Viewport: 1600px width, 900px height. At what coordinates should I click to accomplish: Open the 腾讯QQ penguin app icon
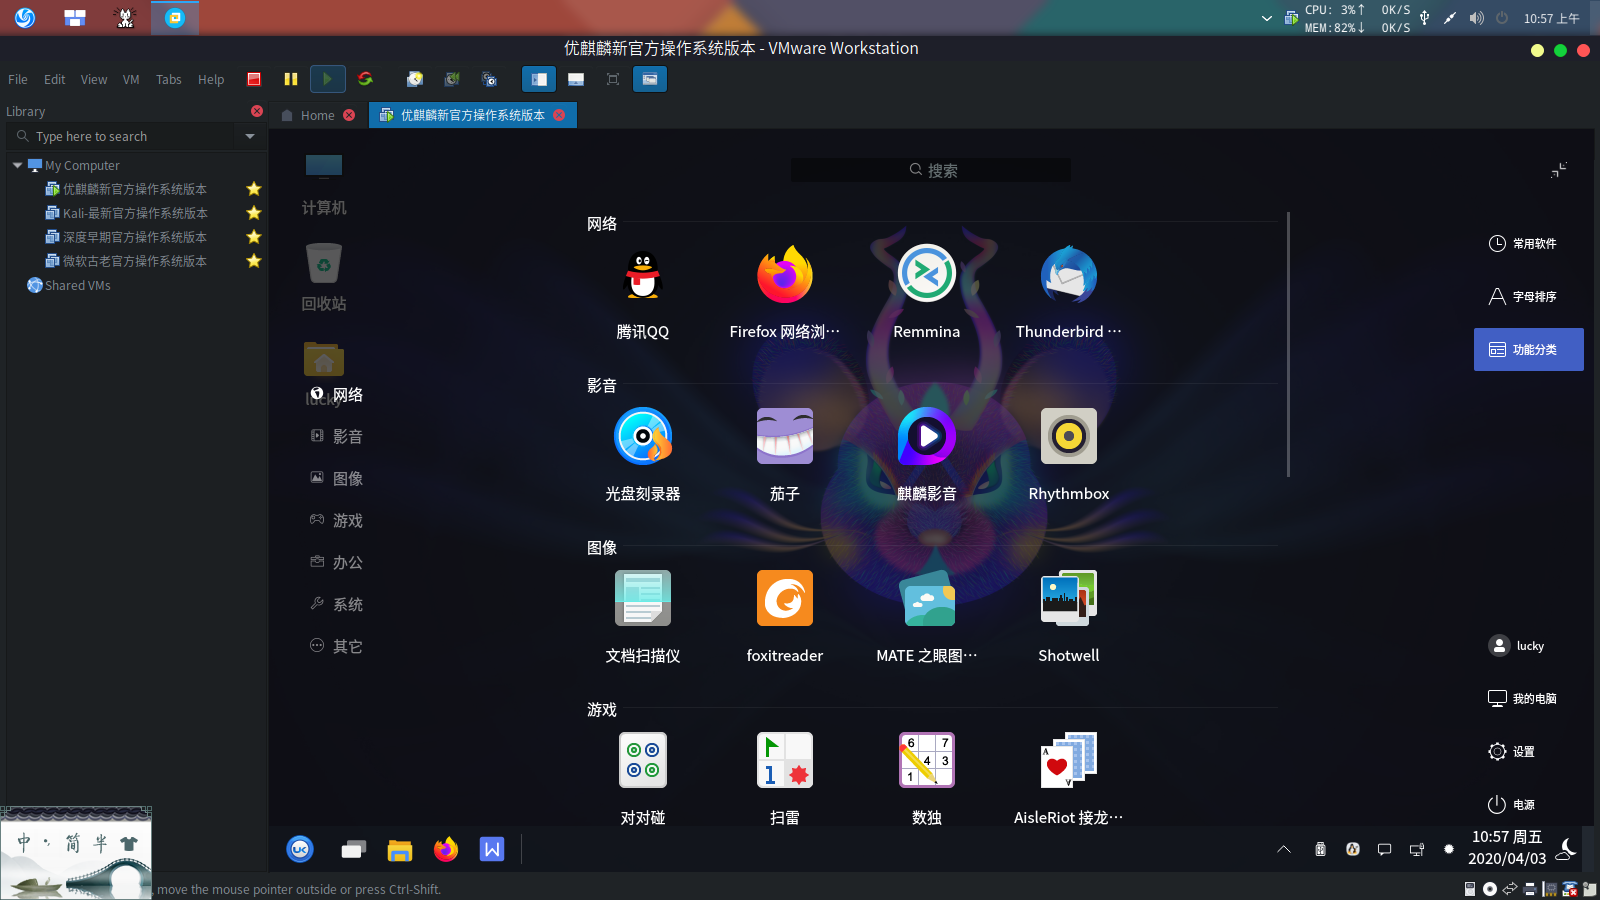click(x=643, y=275)
